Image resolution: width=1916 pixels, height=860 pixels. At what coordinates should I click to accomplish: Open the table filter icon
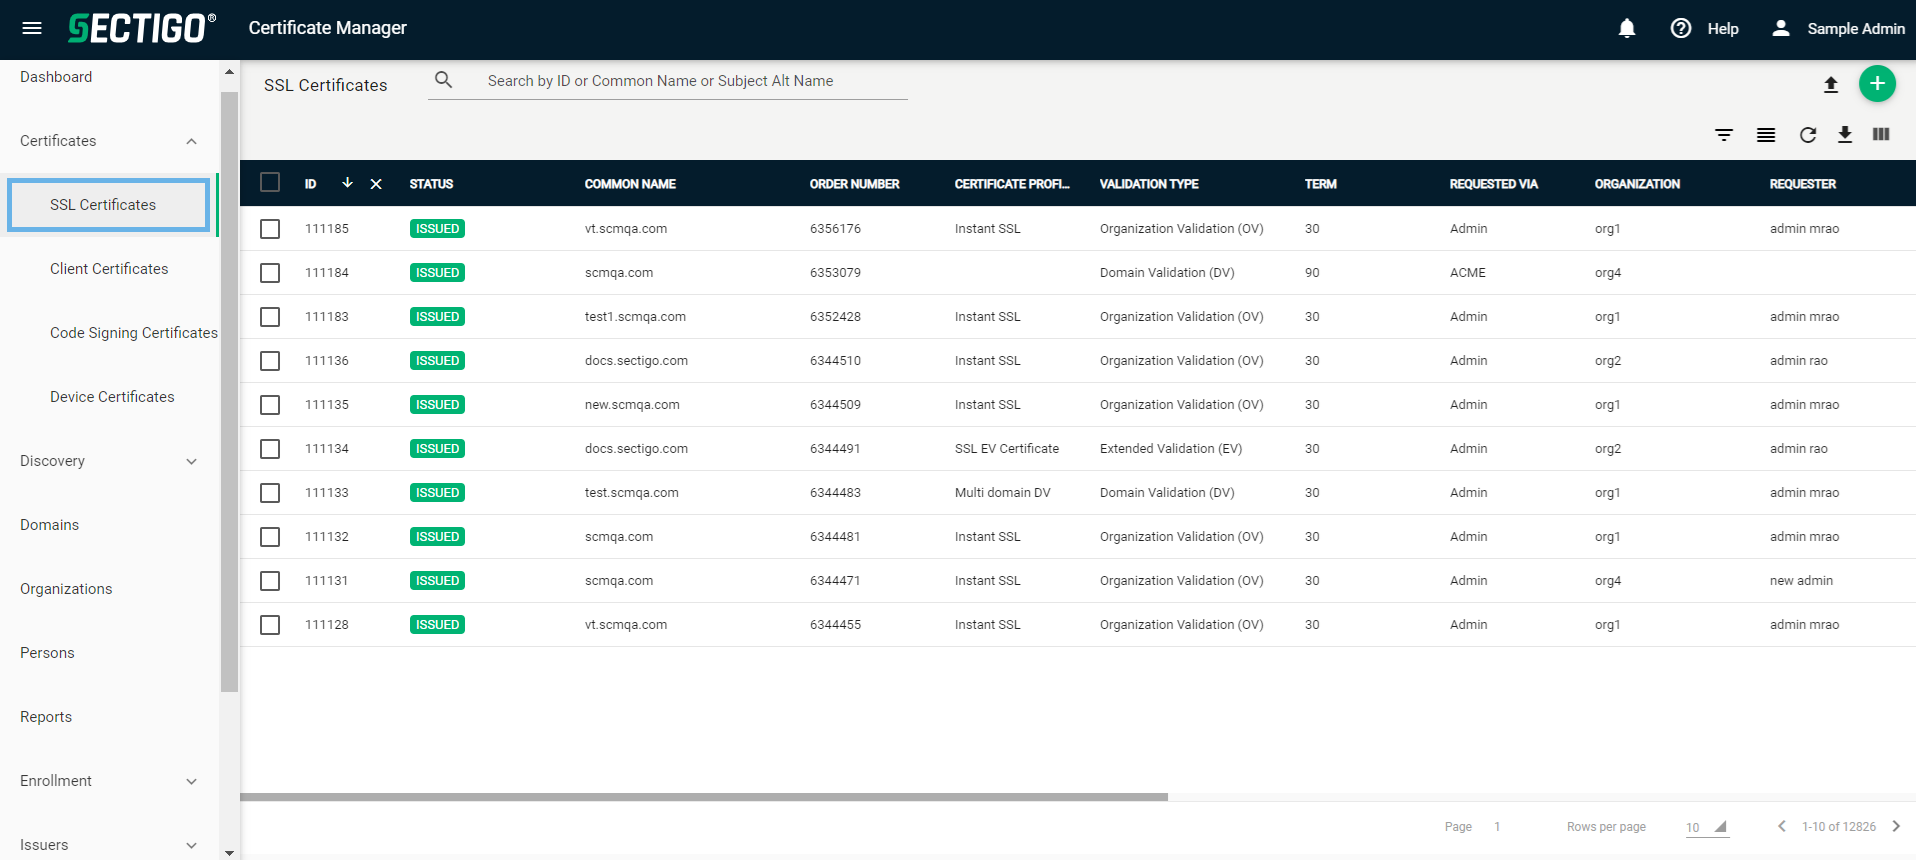pyautogui.click(x=1724, y=135)
